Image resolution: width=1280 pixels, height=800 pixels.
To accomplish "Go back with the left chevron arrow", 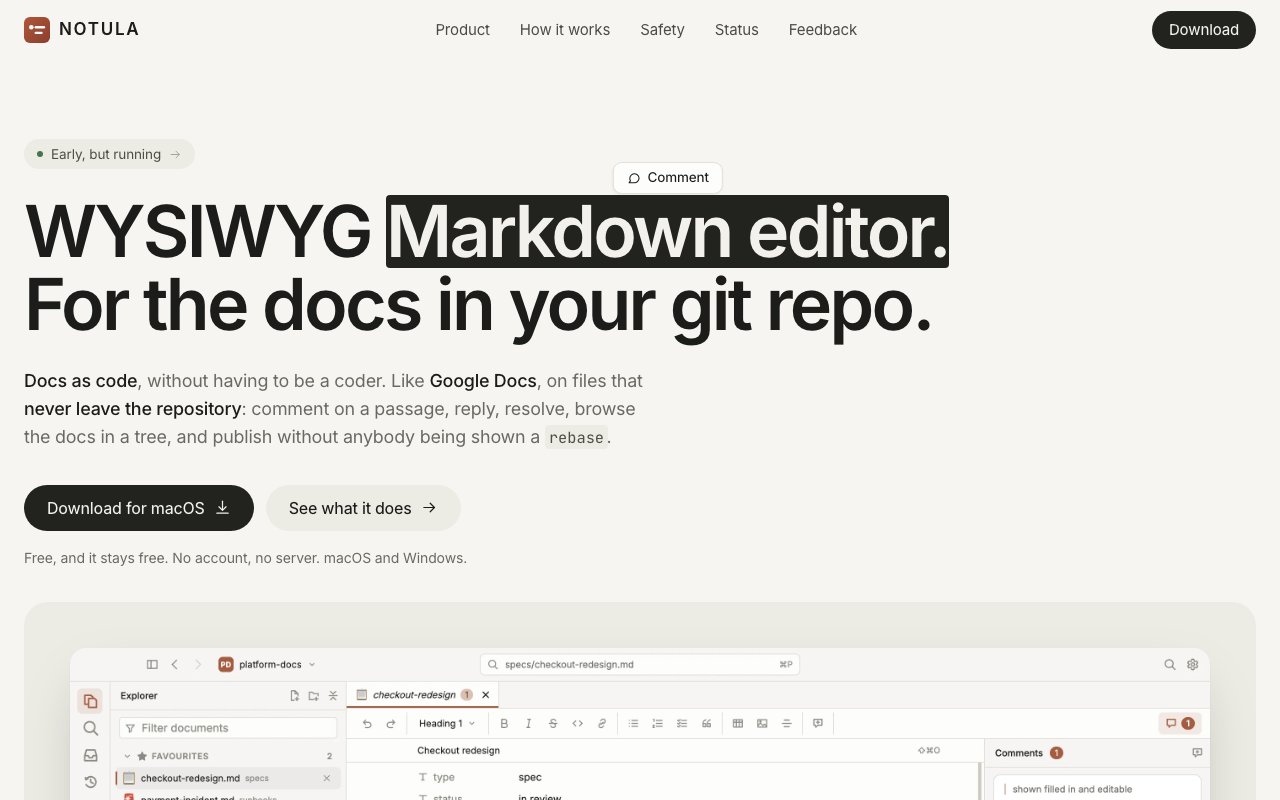I will [175, 664].
